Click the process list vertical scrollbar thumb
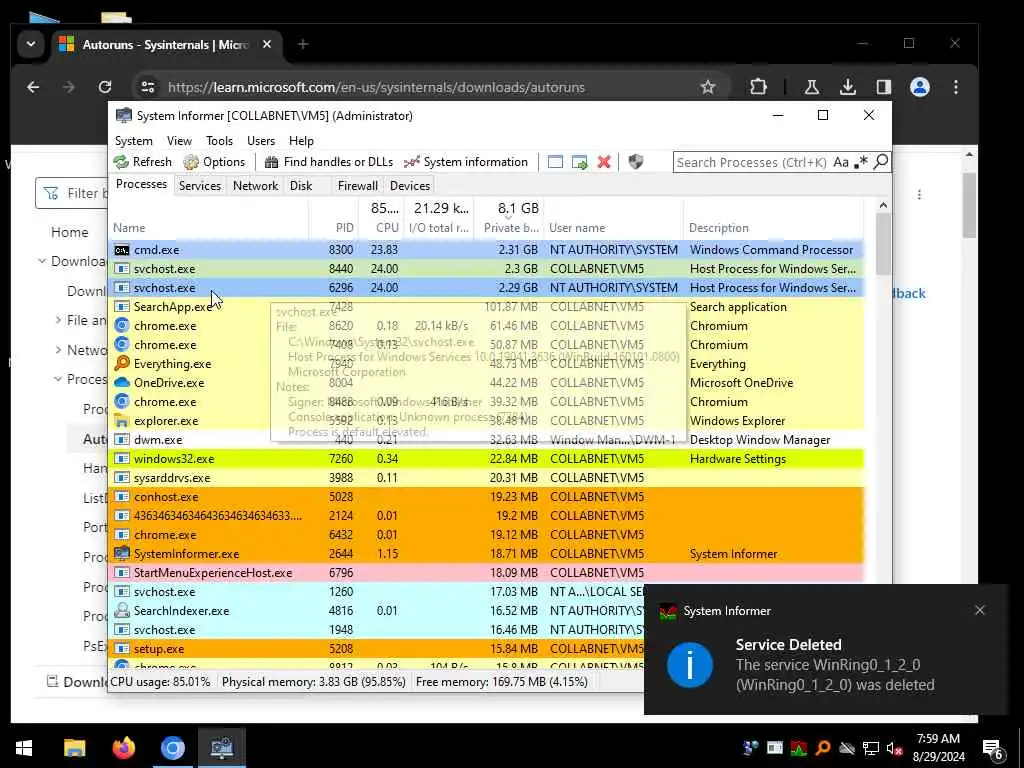The image size is (1024, 768). (883, 244)
